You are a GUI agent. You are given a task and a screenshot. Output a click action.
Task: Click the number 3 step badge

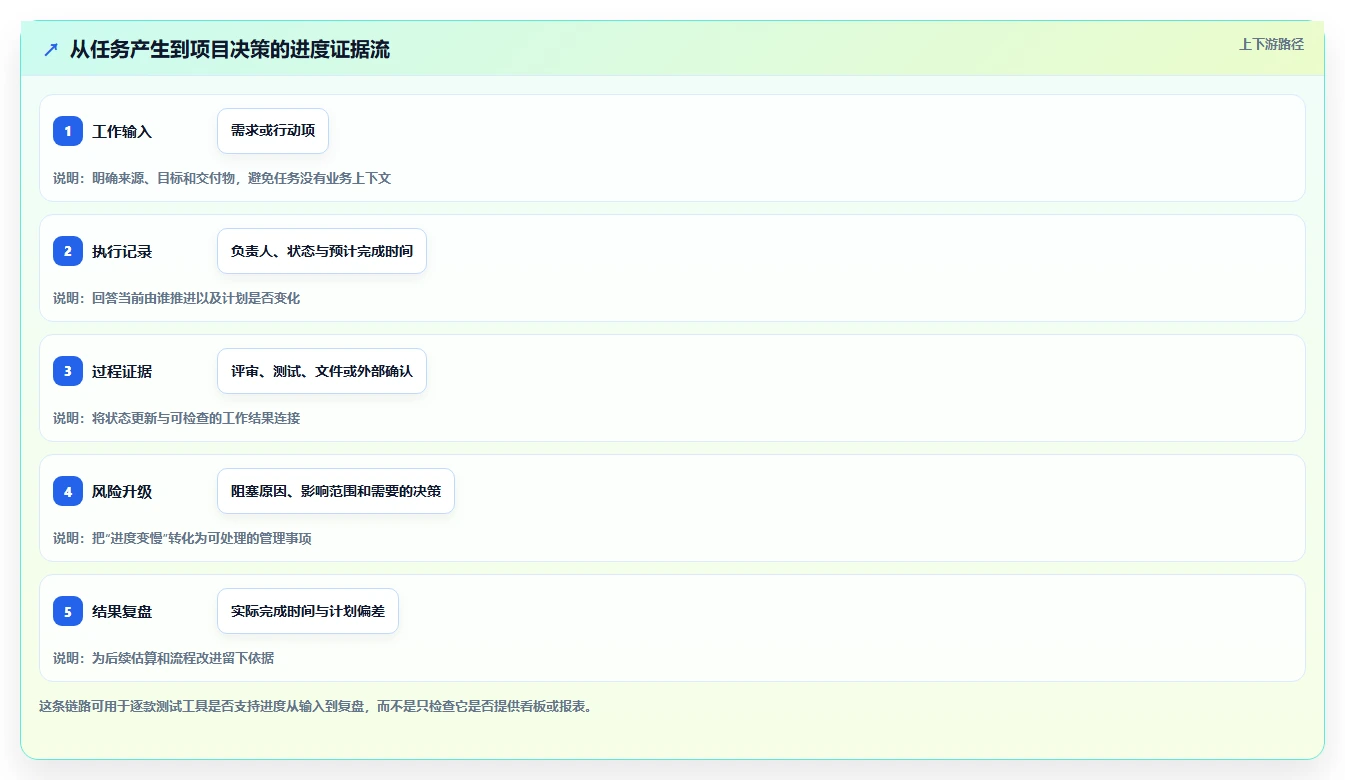point(68,371)
